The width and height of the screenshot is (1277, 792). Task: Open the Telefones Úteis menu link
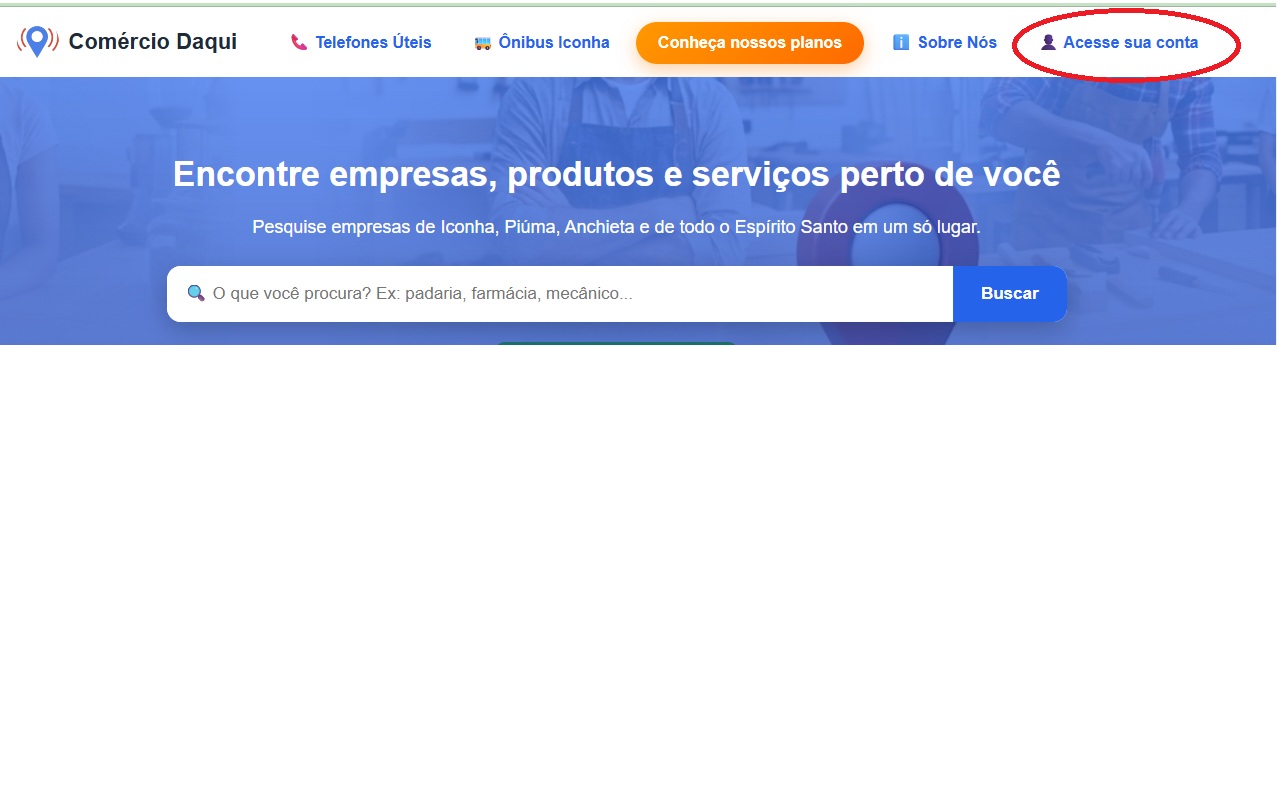(x=373, y=43)
